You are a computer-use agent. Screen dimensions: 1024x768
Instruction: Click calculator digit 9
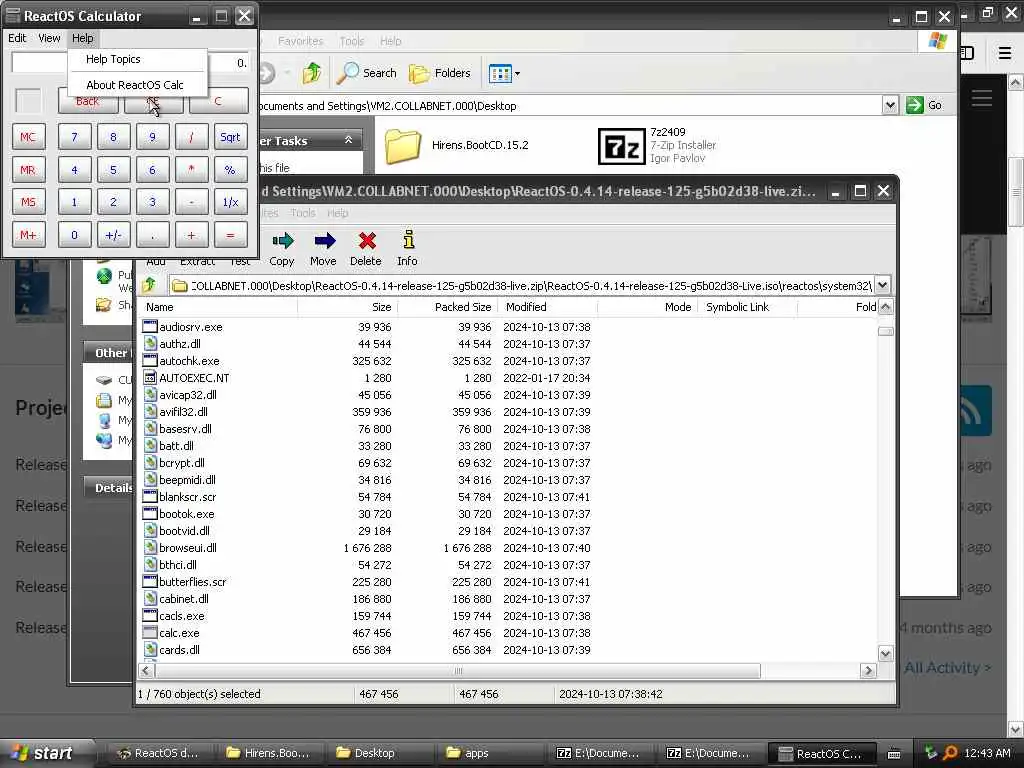coord(152,137)
